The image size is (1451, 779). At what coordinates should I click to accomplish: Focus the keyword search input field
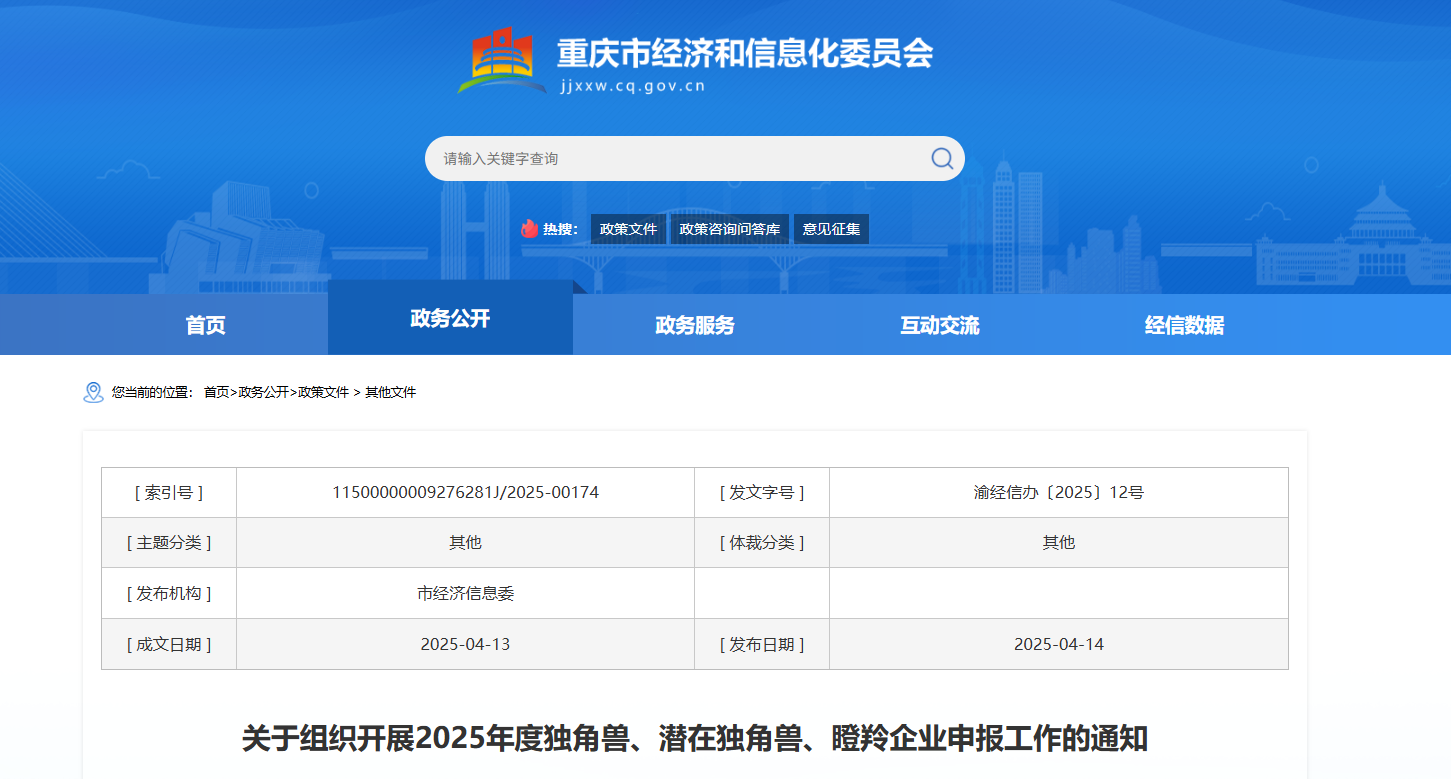680,159
